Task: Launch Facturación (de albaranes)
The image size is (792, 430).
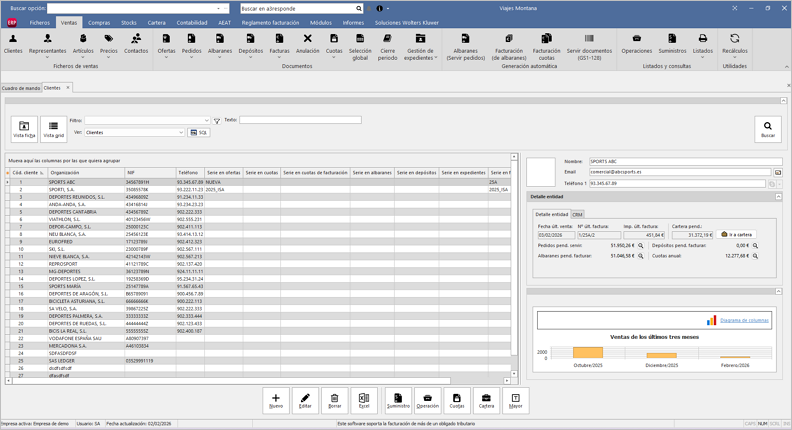Action: tap(509, 47)
